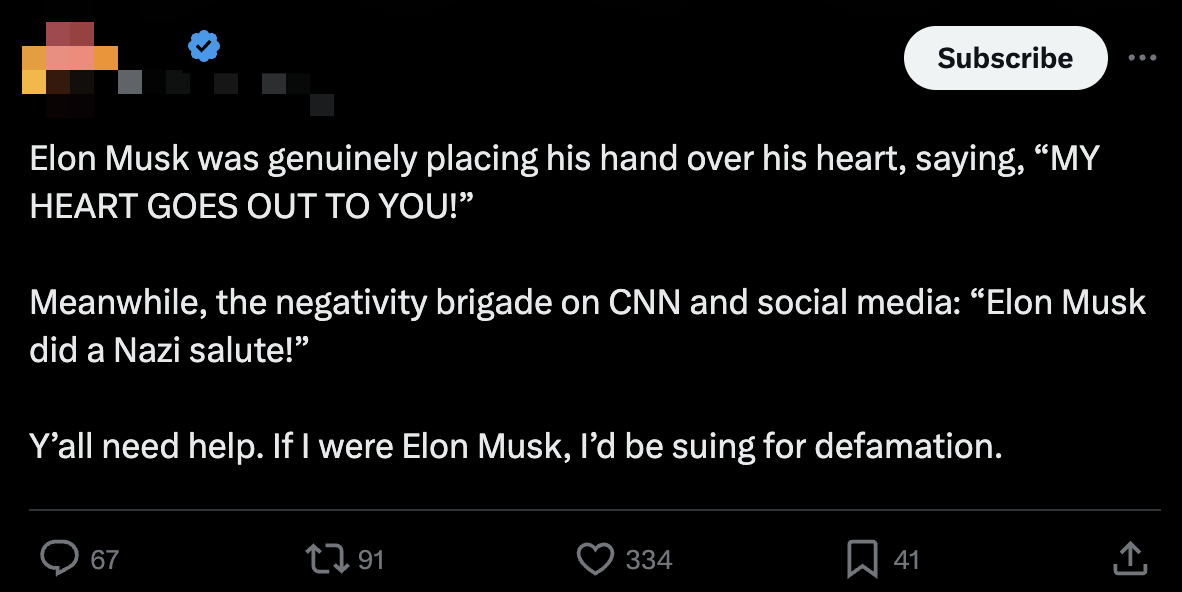Click the 91 reposts count
The height and width of the screenshot is (592, 1182).
coord(371,559)
